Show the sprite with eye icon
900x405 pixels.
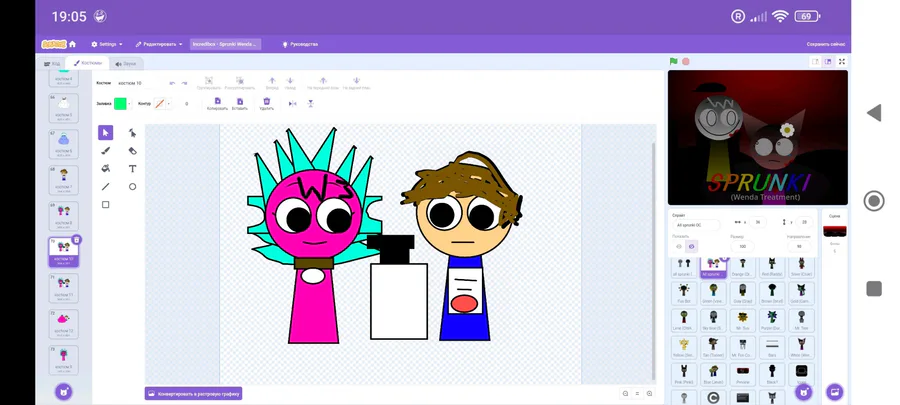coord(679,247)
